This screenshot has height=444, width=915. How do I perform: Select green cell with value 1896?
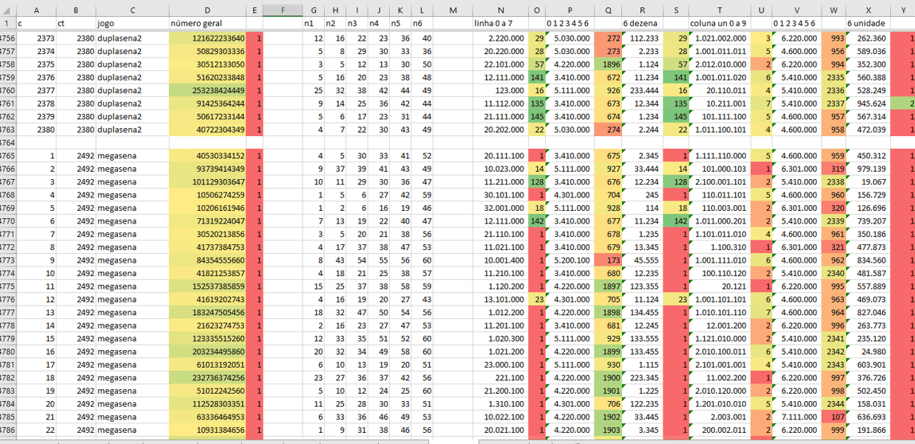click(x=608, y=64)
